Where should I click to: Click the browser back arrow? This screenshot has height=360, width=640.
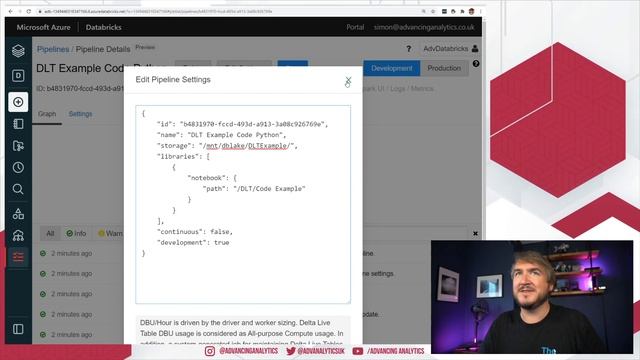point(11,11)
